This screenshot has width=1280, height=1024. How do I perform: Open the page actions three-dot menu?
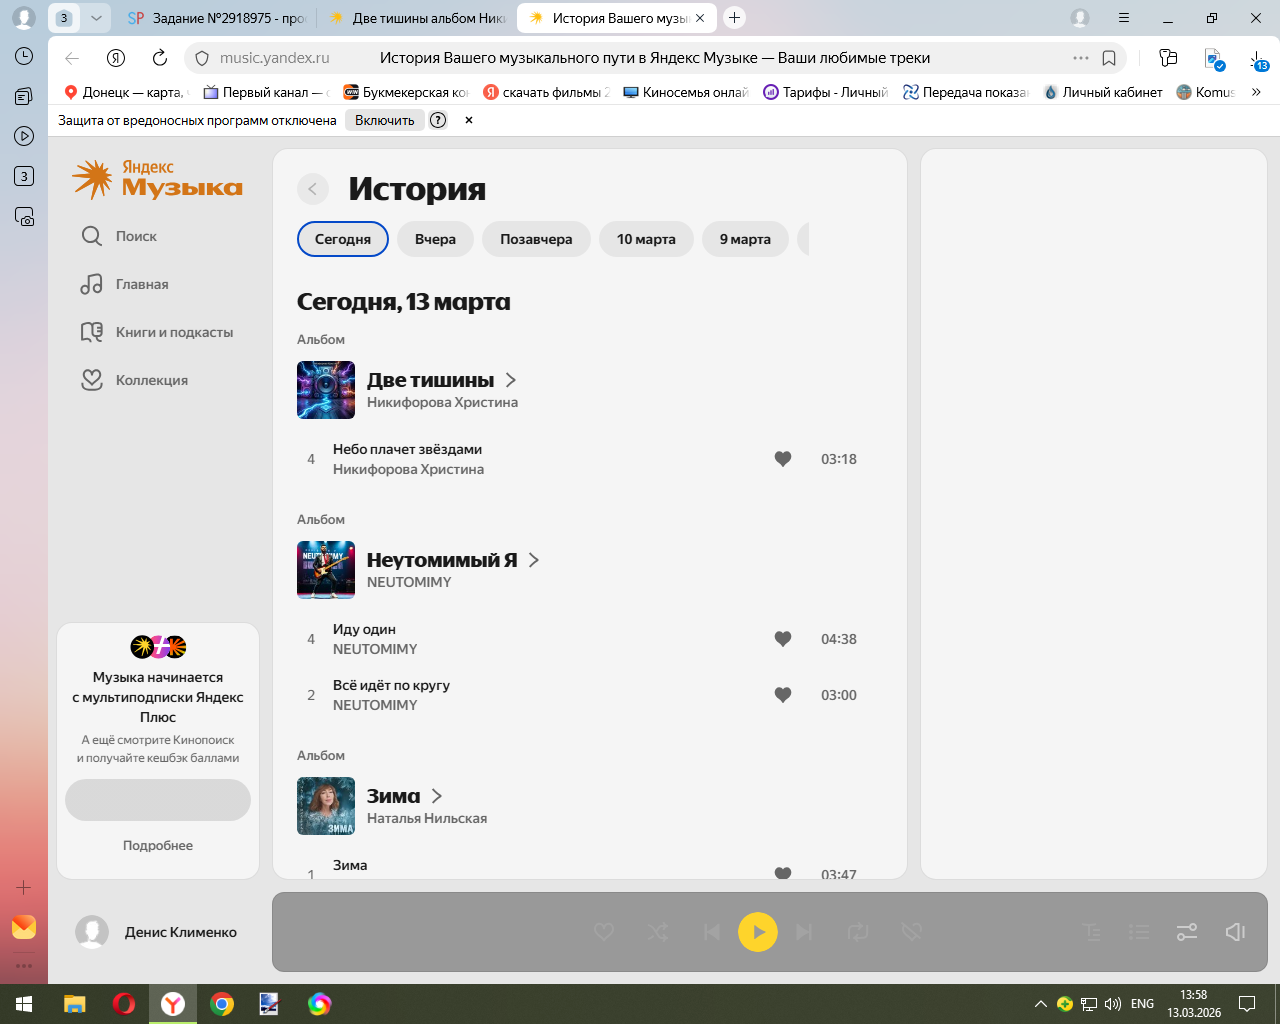click(1081, 58)
